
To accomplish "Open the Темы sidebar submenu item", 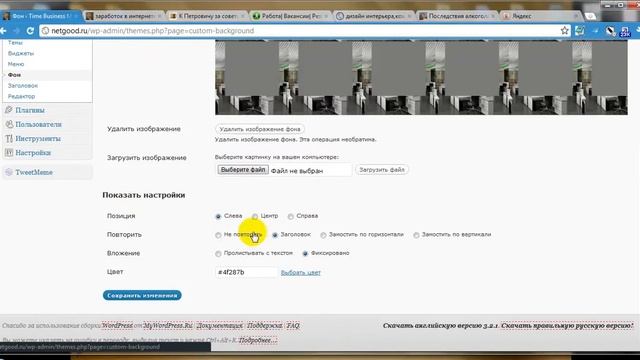I will pyautogui.click(x=15, y=42).
